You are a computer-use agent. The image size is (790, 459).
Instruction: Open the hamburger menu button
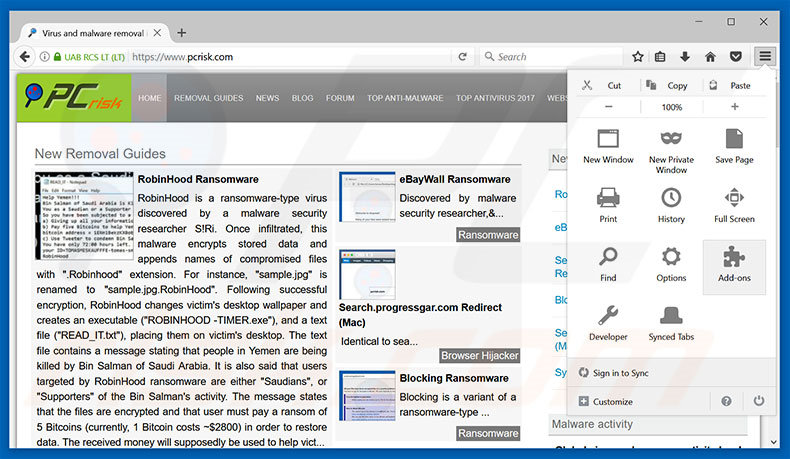click(765, 56)
